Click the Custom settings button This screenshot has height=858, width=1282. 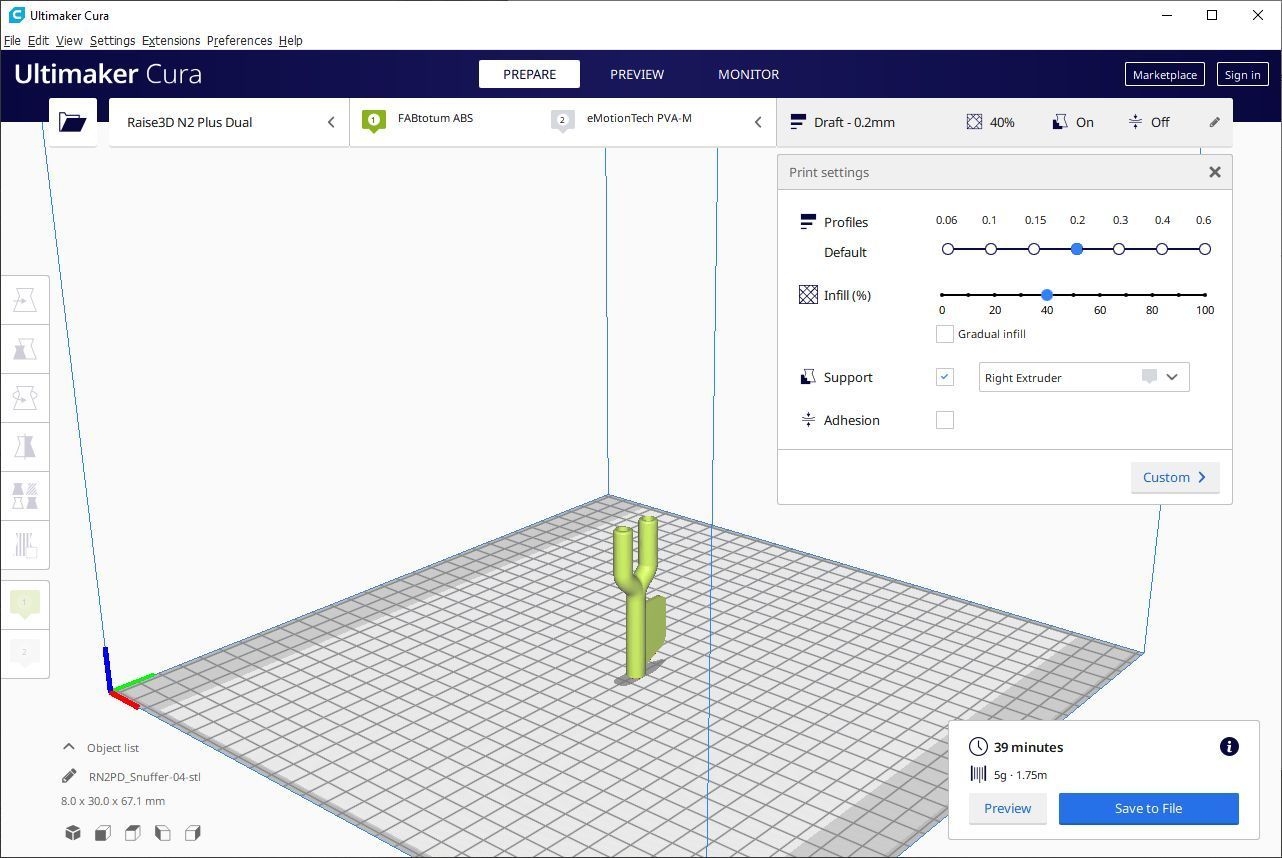[x=1175, y=477]
